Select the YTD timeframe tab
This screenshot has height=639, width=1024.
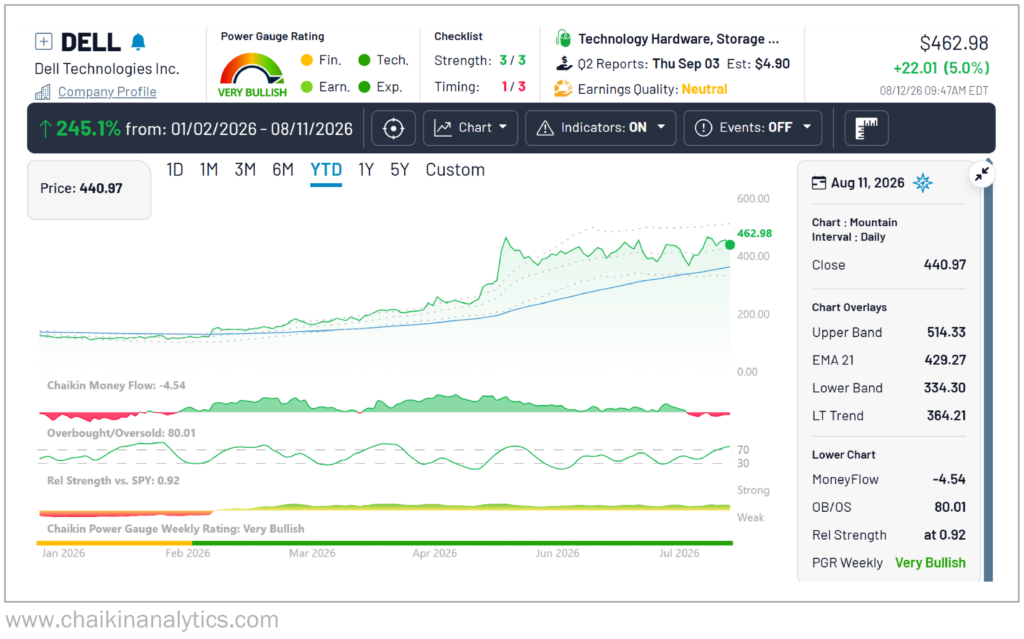click(326, 170)
